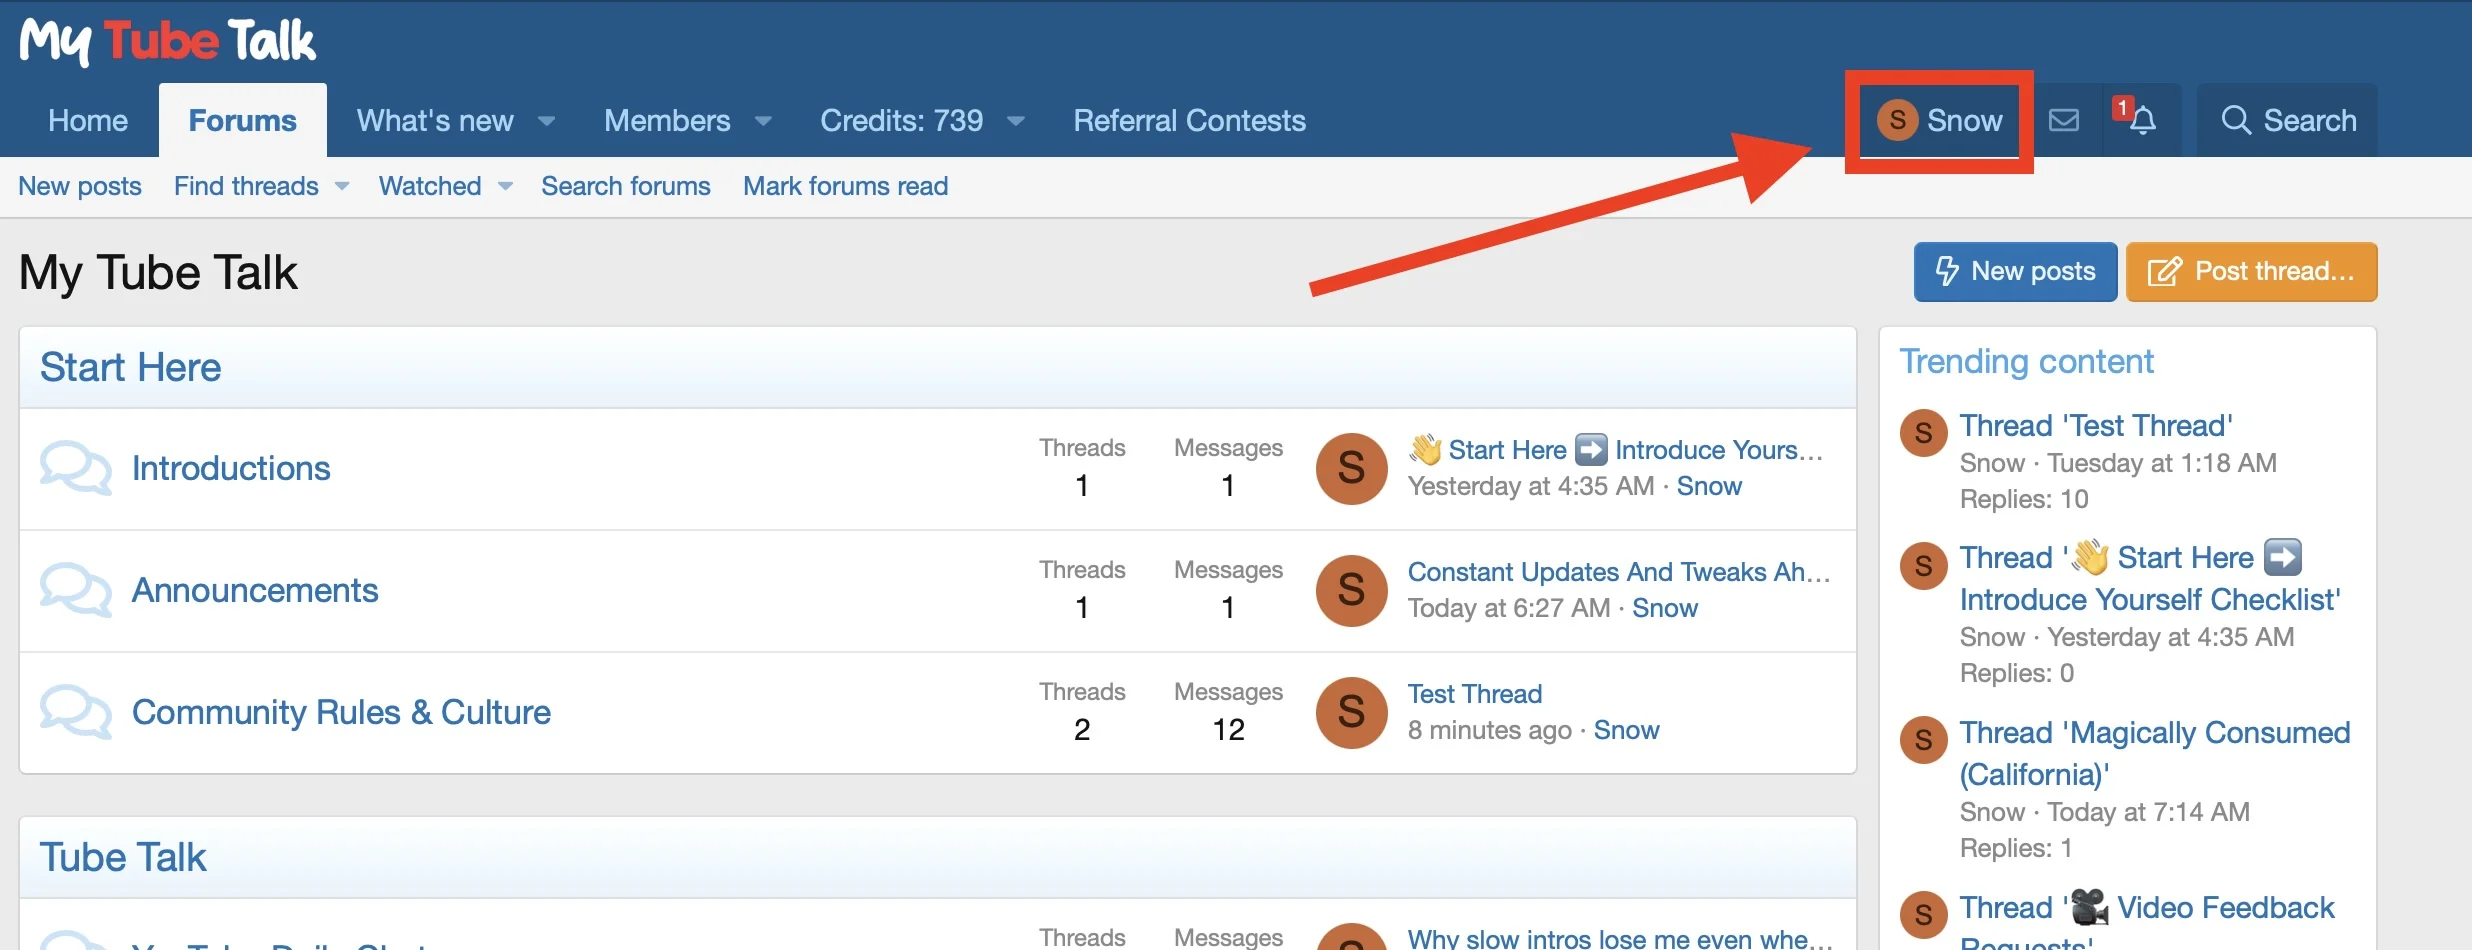Image resolution: width=2472 pixels, height=950 pixels.
Task: Click the Introductions forum speech bubble icon
Action: point(75,468)
